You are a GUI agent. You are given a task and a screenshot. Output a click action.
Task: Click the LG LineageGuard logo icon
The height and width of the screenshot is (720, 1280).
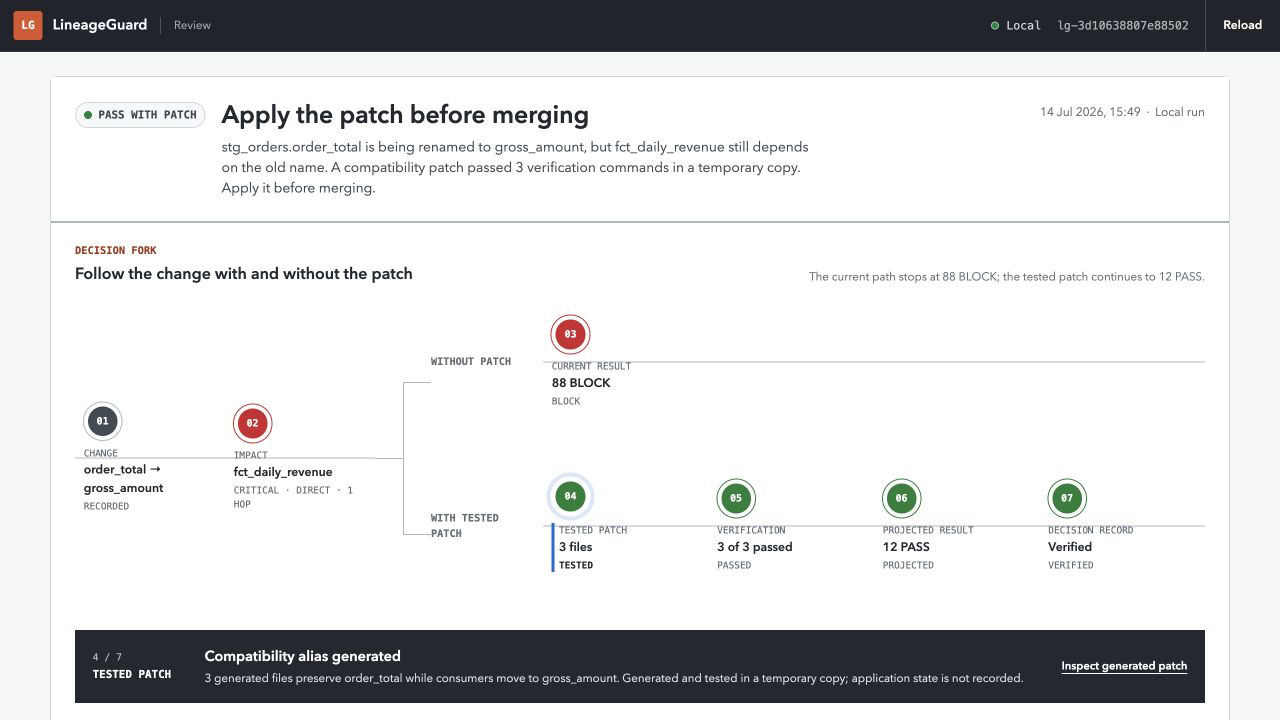[x=28, y=25]
